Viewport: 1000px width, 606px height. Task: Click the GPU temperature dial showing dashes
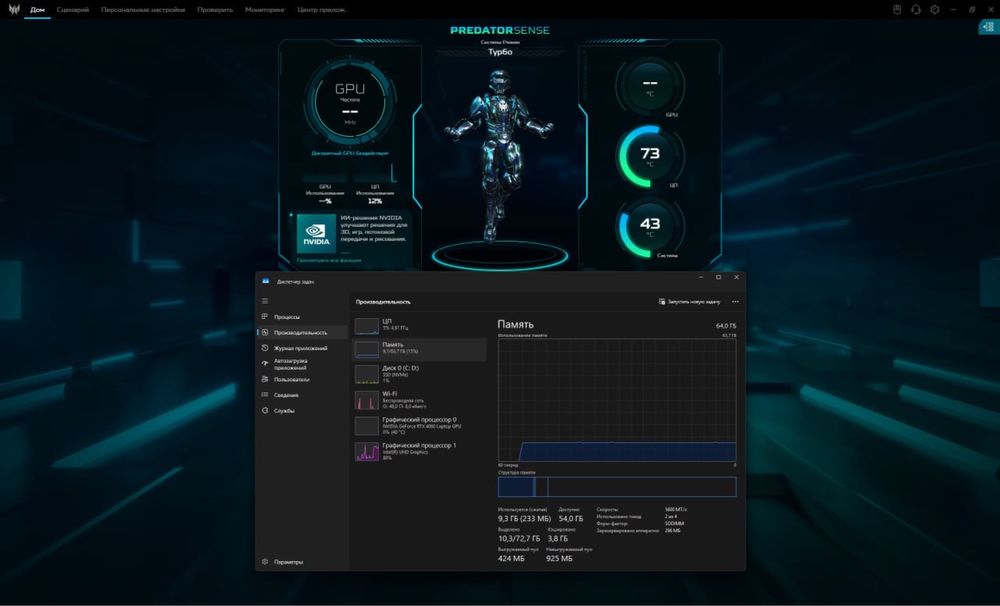click(x=650, y=86)
